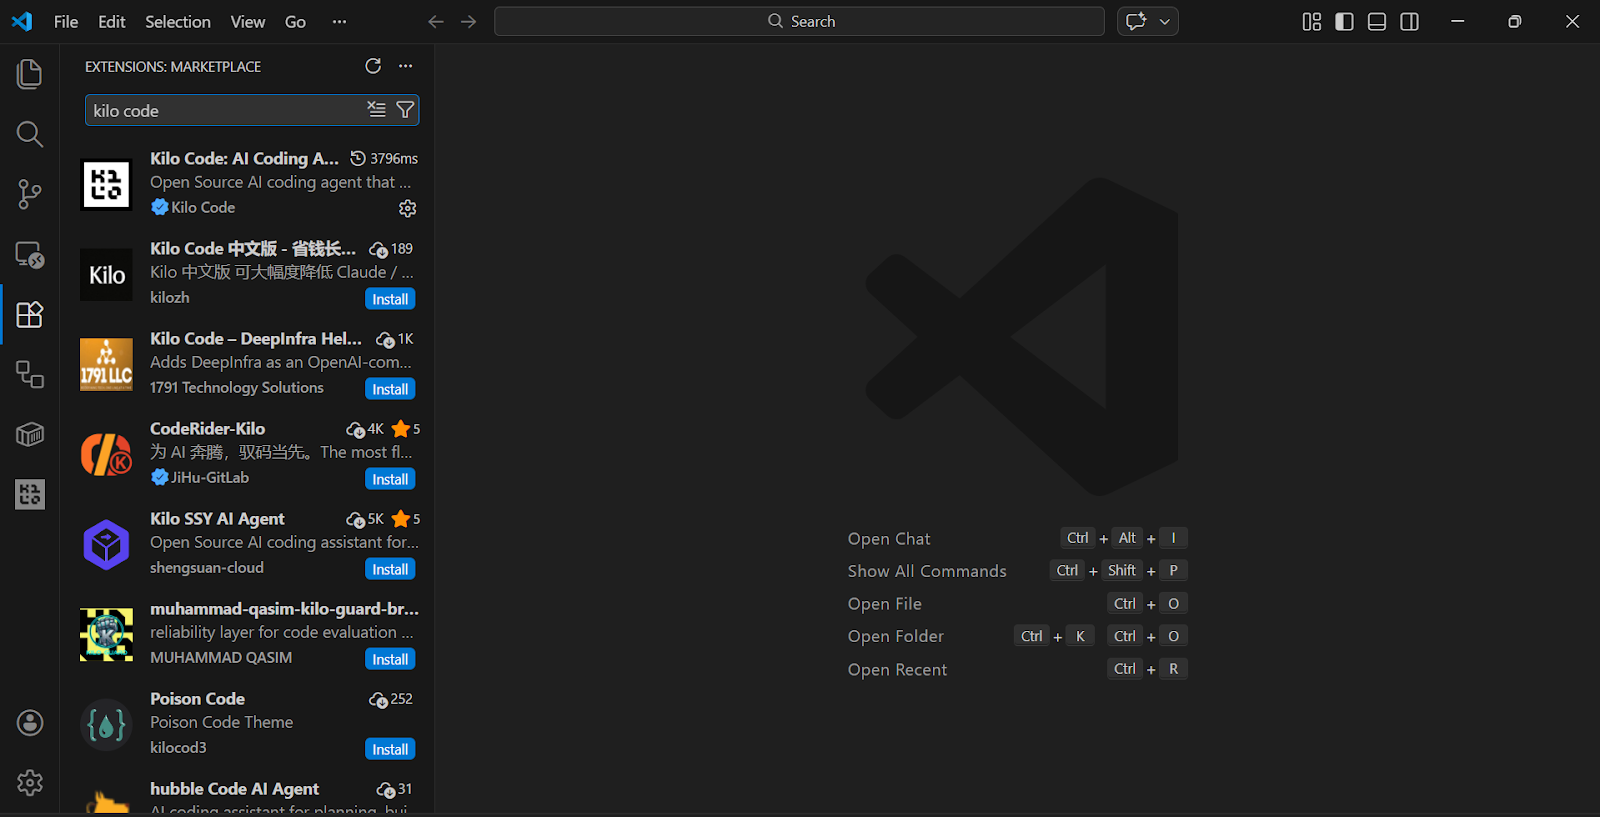Open the Manage gear in activity bar
1600x817 pixels.
point(30,783)
